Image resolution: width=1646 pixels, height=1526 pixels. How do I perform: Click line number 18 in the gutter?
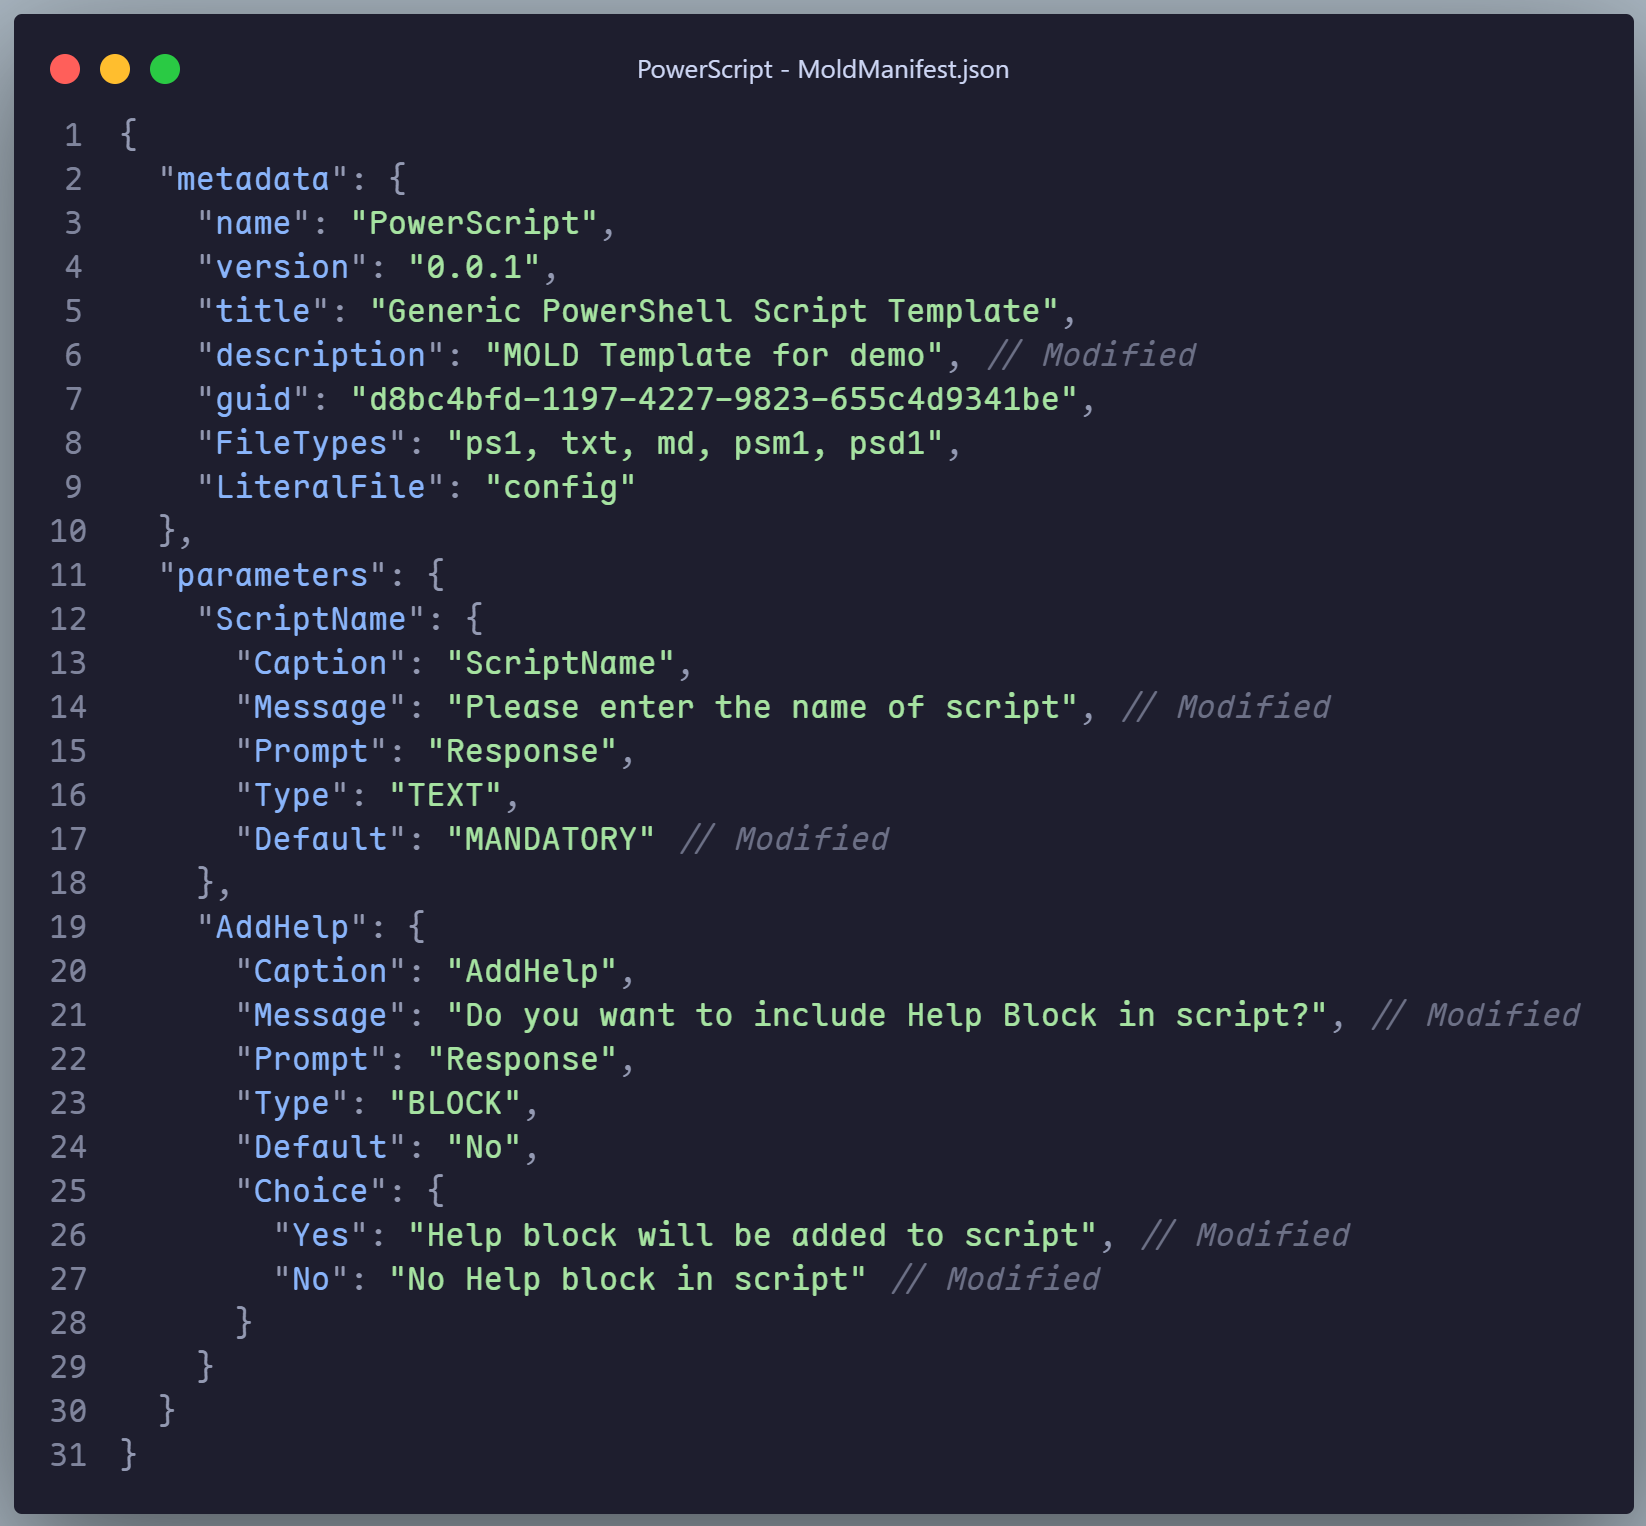click(68, 883)
